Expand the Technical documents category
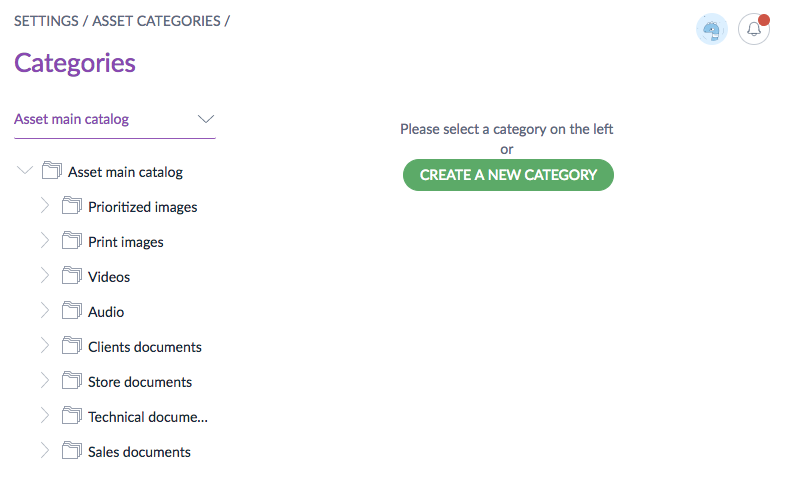The image size is (785, 483). tap(44, 417)
